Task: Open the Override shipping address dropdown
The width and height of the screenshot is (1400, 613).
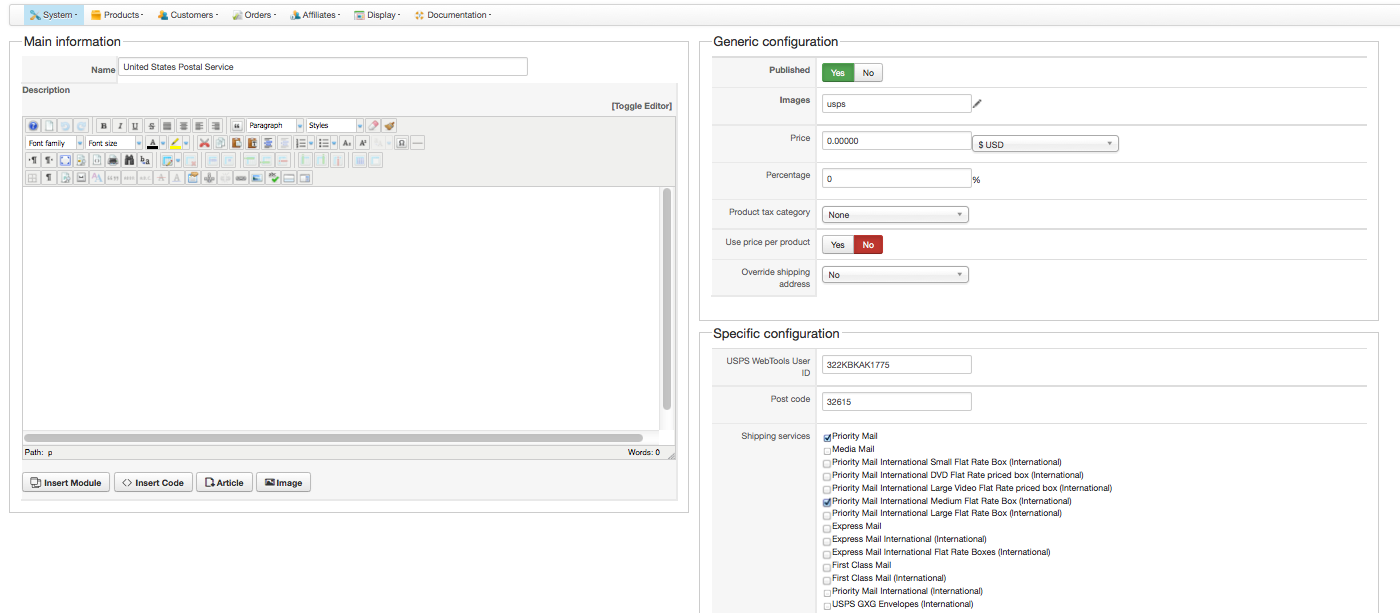Action: 895,274
